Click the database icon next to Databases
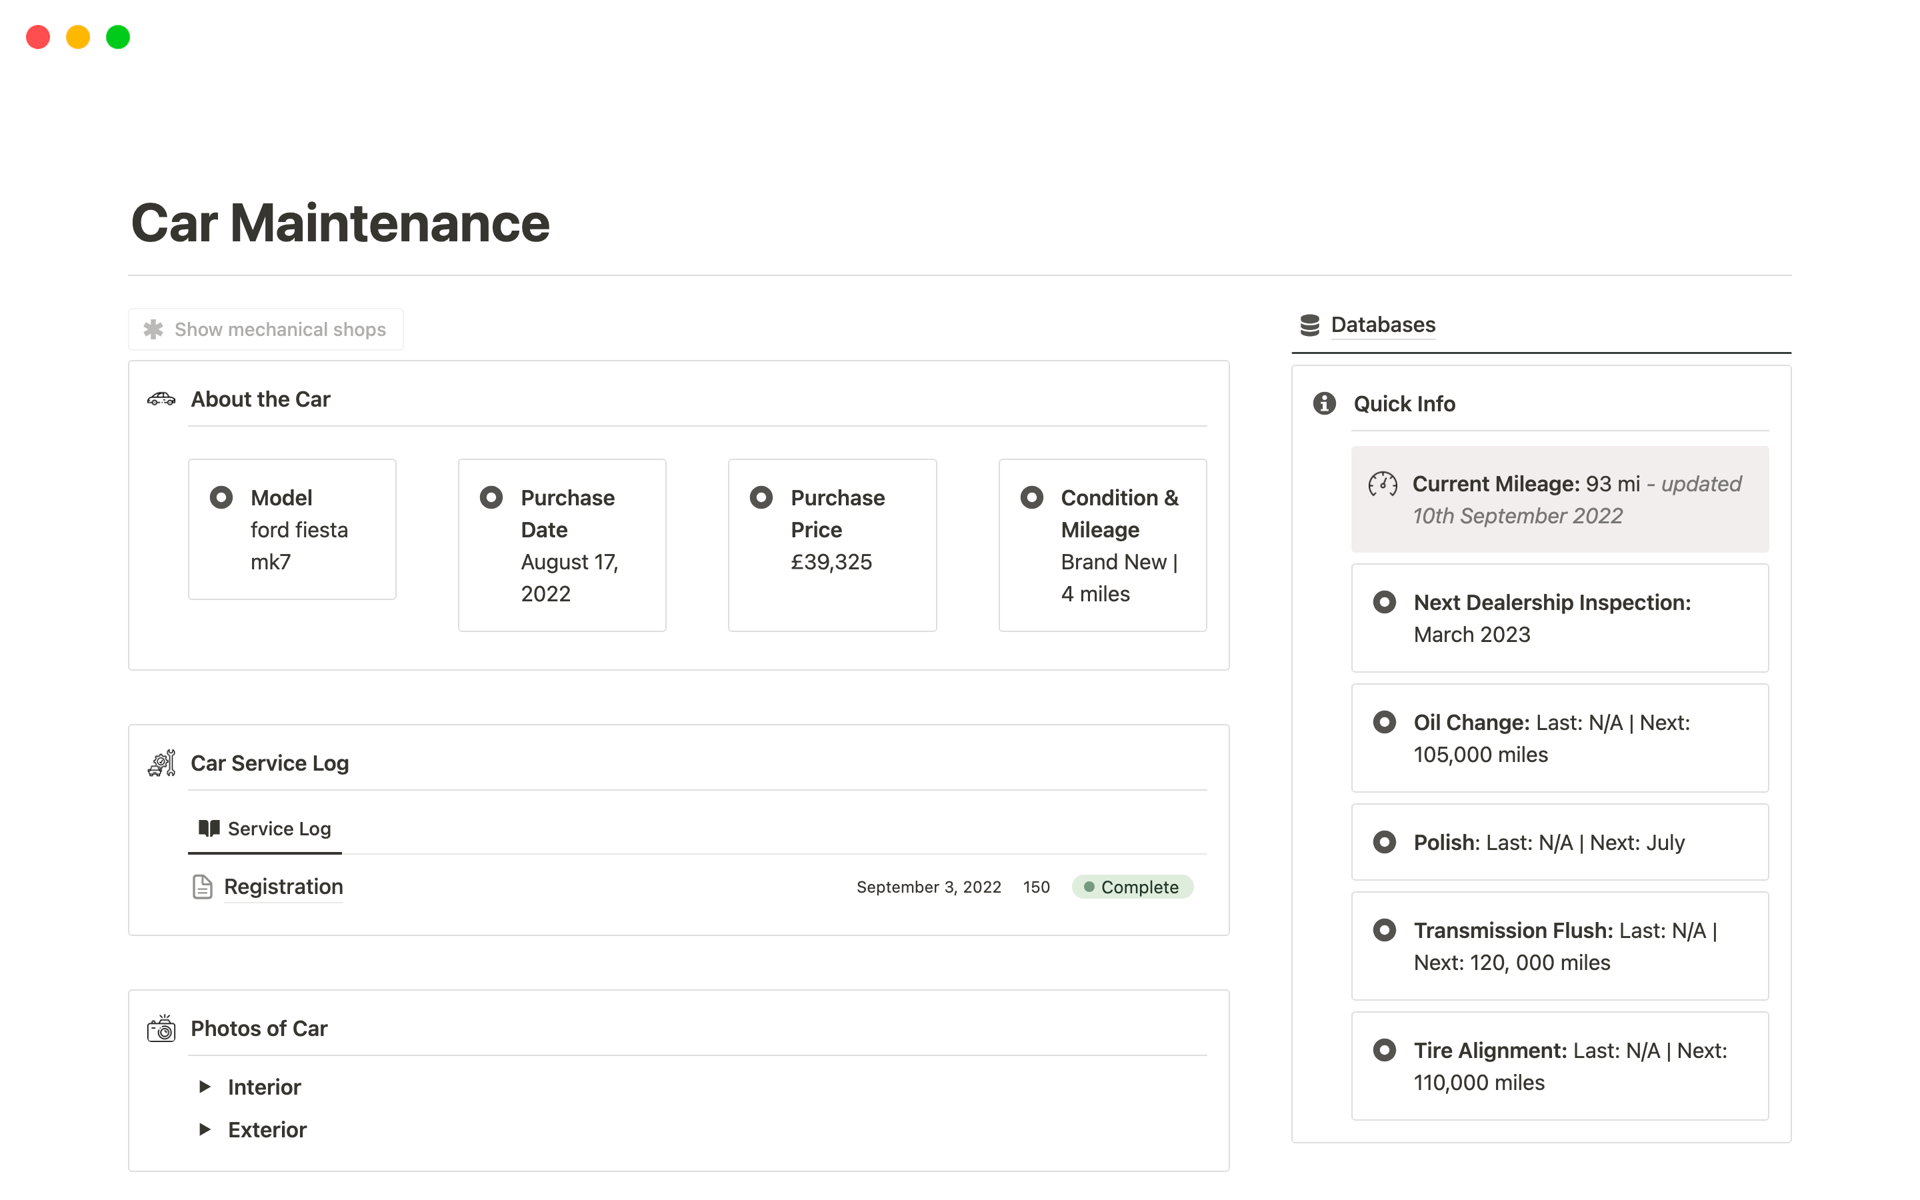Viewport: 1920px width, 1200px height. 1308,325
